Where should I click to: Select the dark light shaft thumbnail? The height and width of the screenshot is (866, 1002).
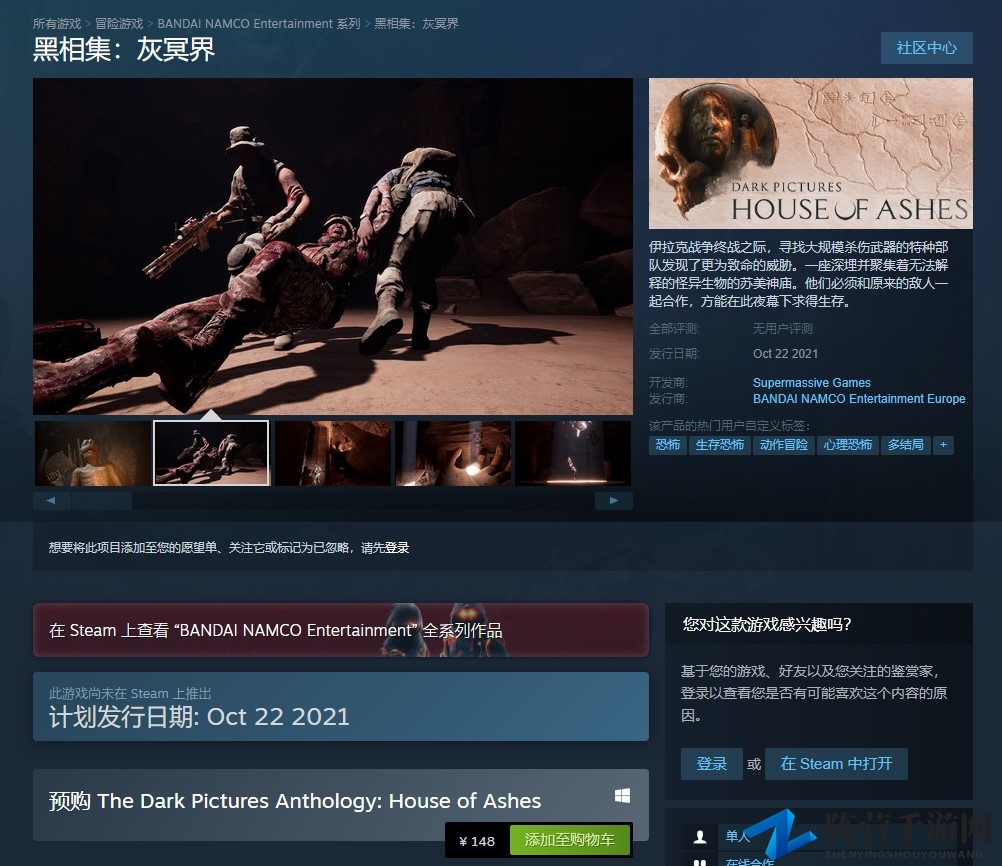tap(573, 453)
